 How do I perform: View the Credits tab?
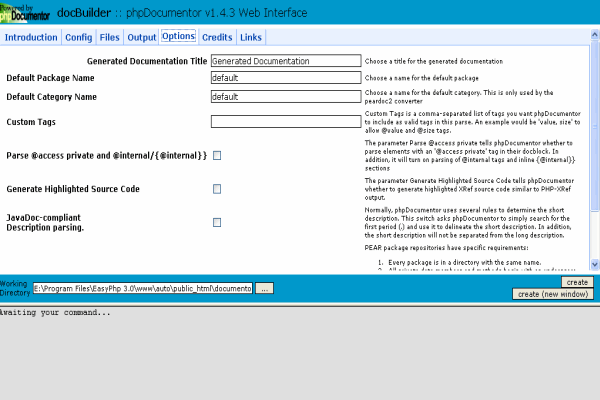point(217,37)
